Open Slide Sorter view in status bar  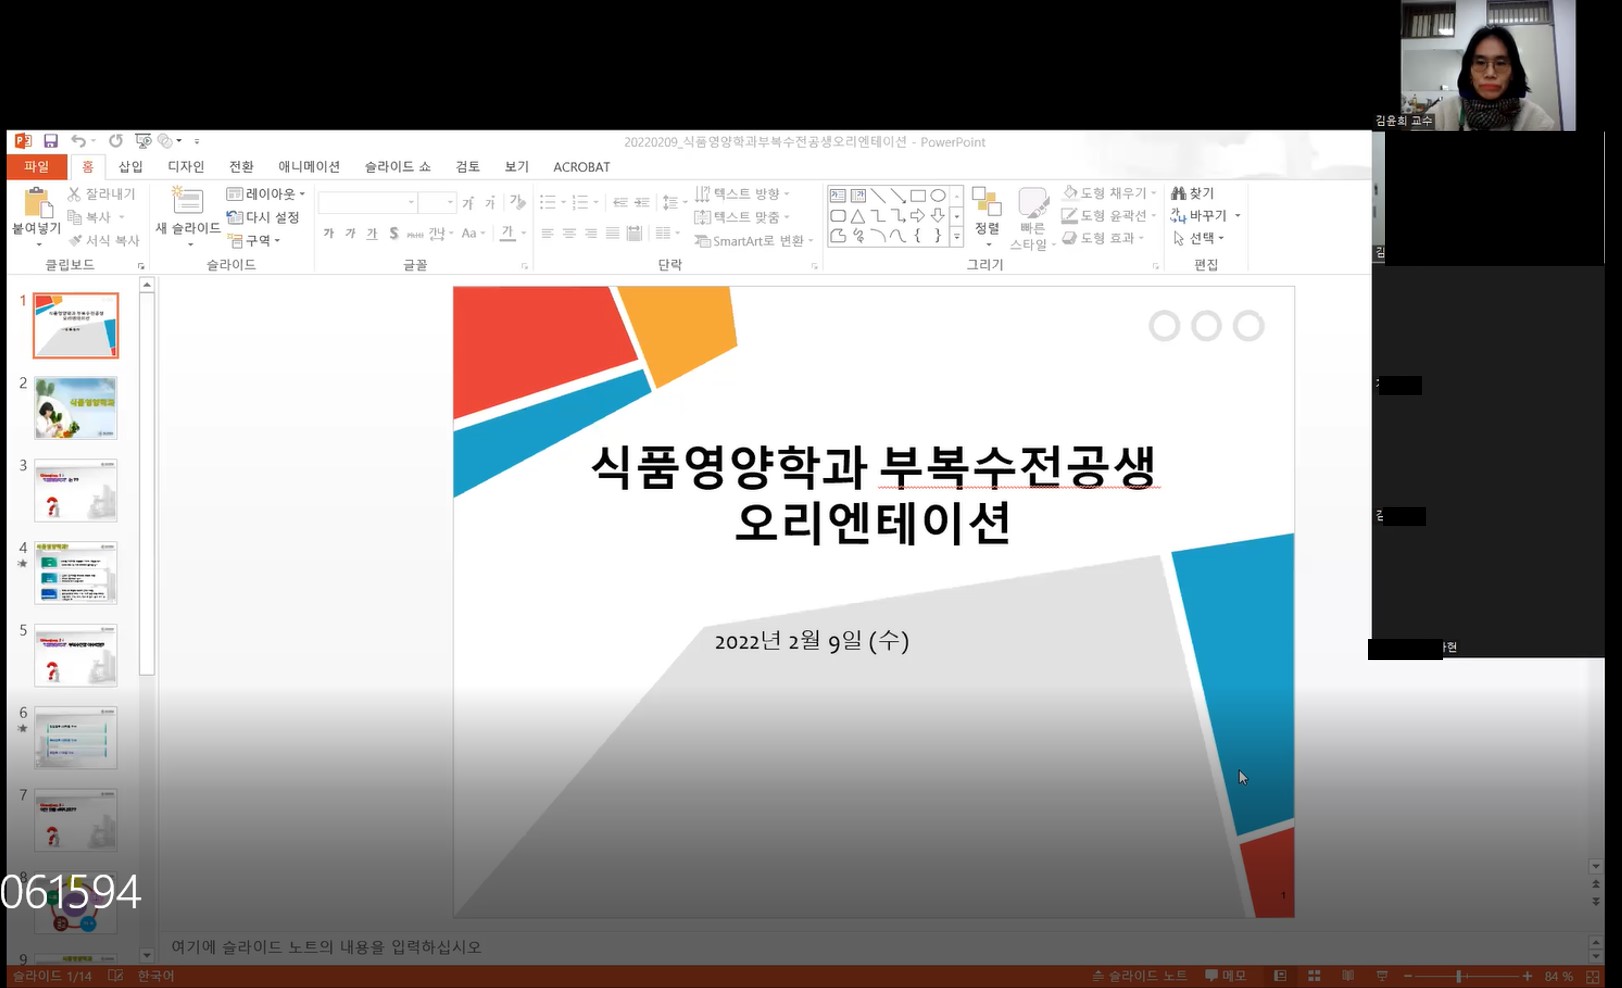coord(1314,976)
